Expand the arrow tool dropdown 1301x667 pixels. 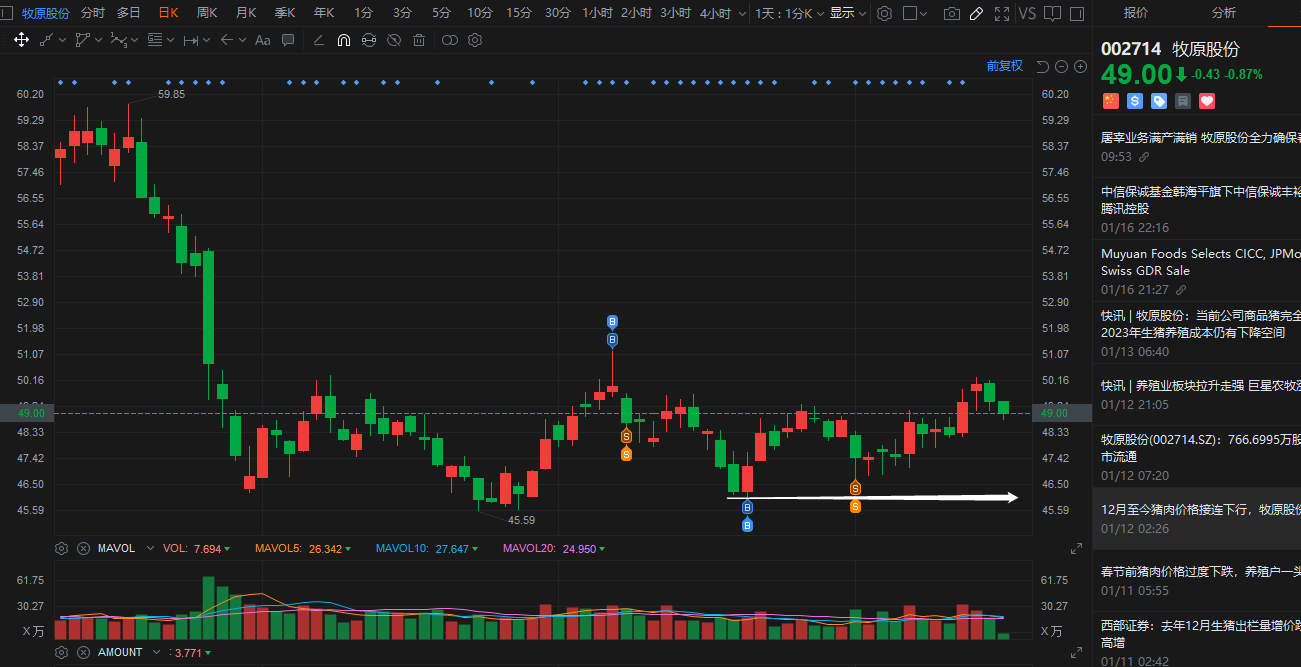[x=242, y=40]
